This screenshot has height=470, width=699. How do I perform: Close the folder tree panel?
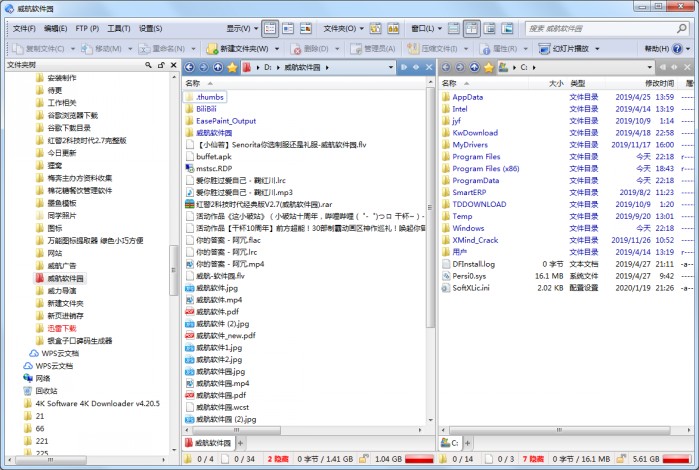[x=173, y=65]
